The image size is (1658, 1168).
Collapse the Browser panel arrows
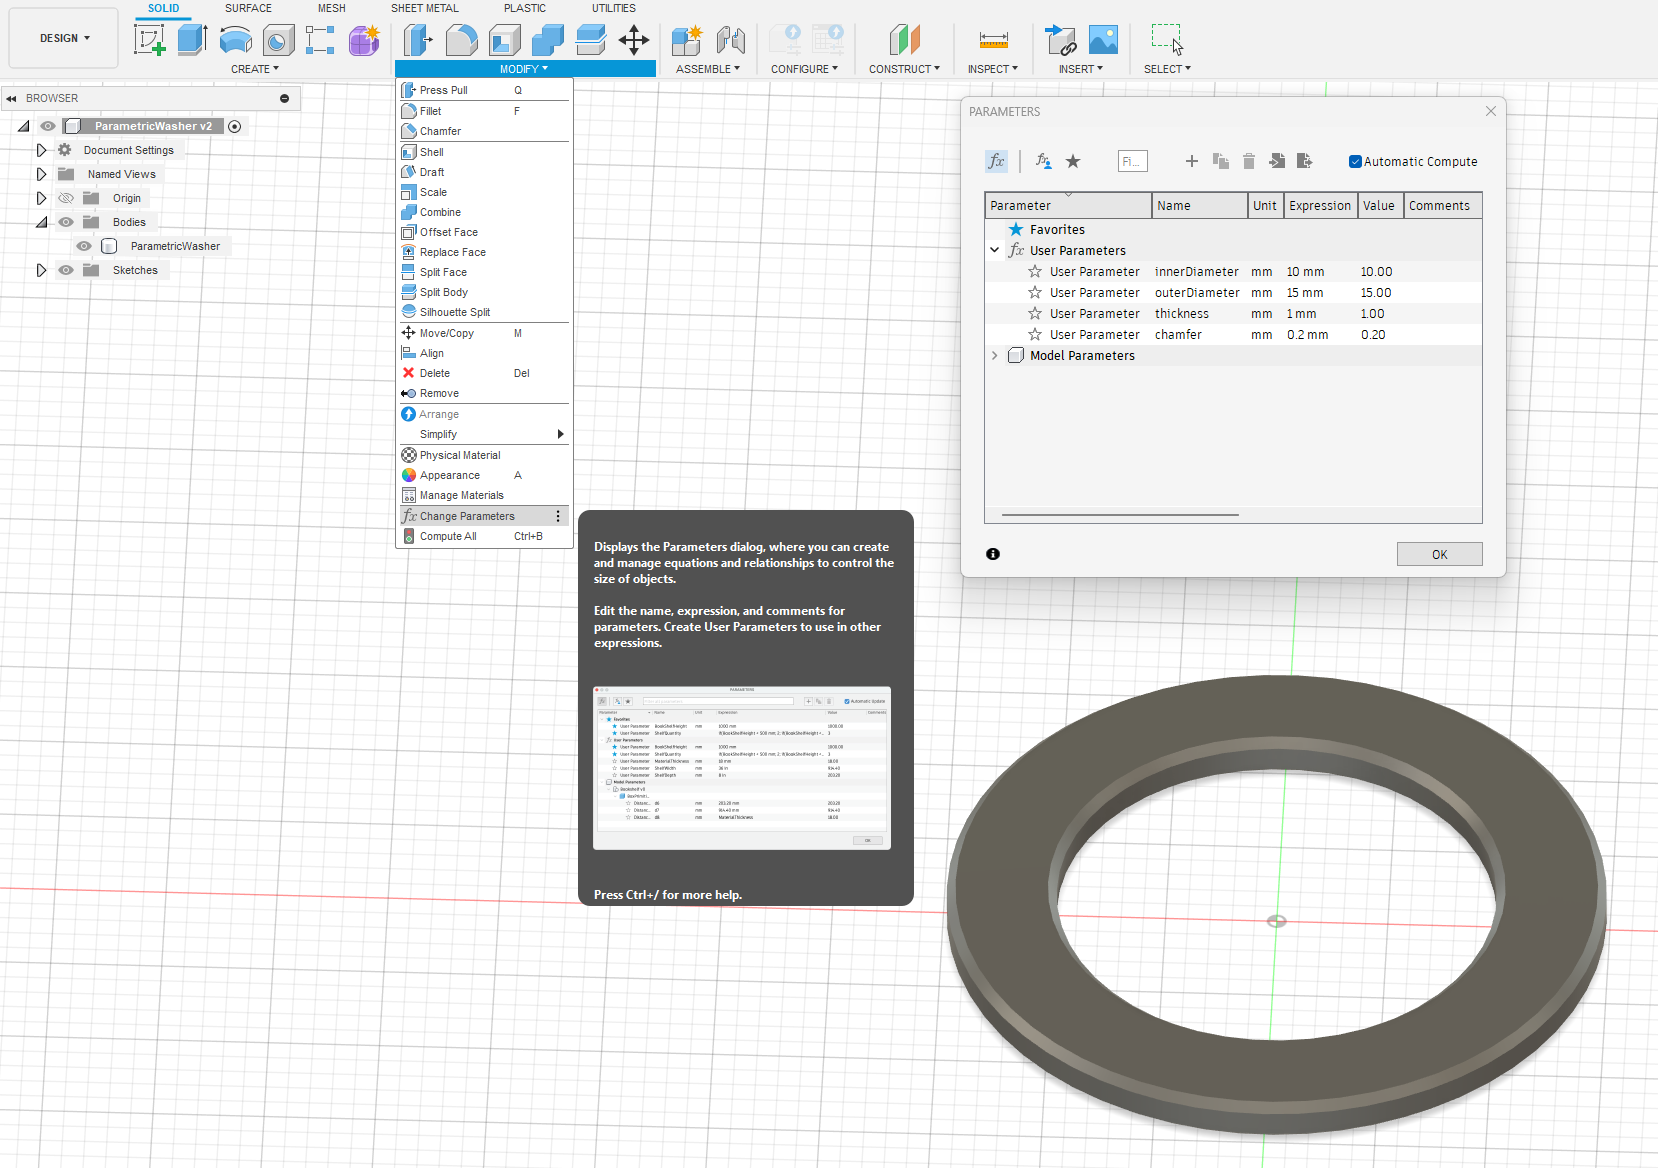tap(11, 98)
